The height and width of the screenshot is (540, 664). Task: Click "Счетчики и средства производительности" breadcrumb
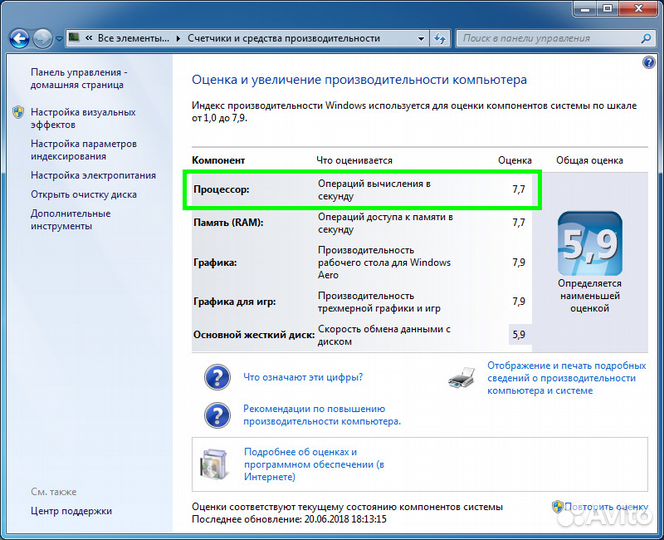[284, 38]
